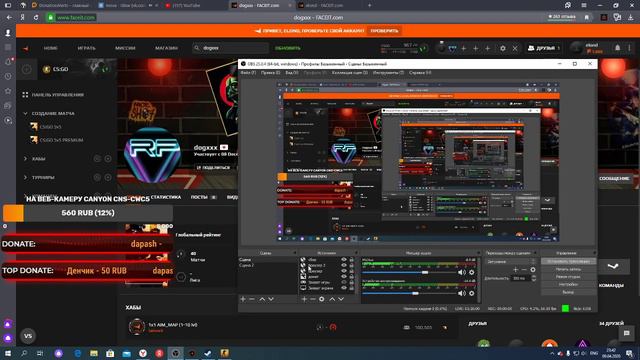This screenshot has width=640, height=360.
Task: Collapse the СОЗДАНИЕ МАТЧА section in FACEIT sidebar
Action: [26, 113]
